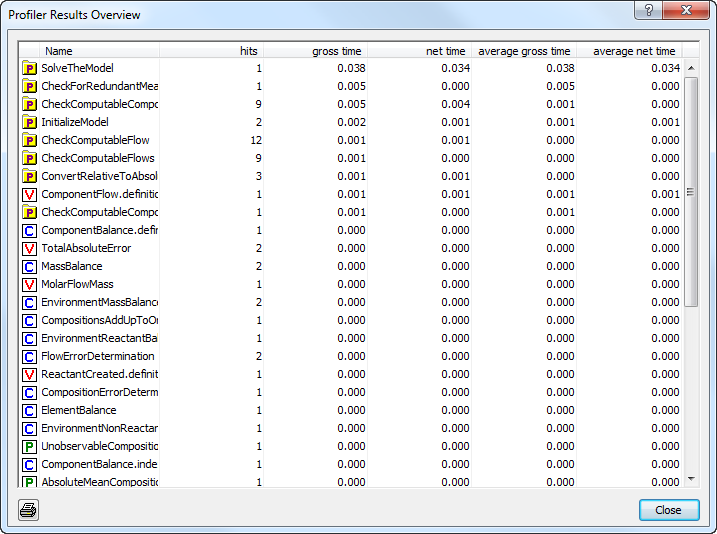Click the ComponentBalance.defin constraint icon

point(29,230)
